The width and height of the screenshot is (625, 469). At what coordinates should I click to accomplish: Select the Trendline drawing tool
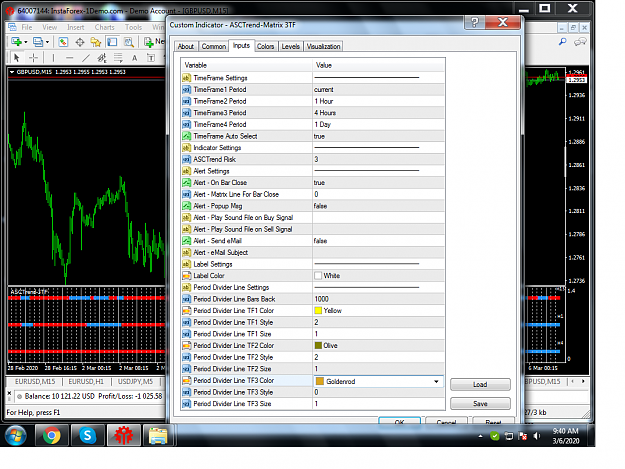pos(86,58)
